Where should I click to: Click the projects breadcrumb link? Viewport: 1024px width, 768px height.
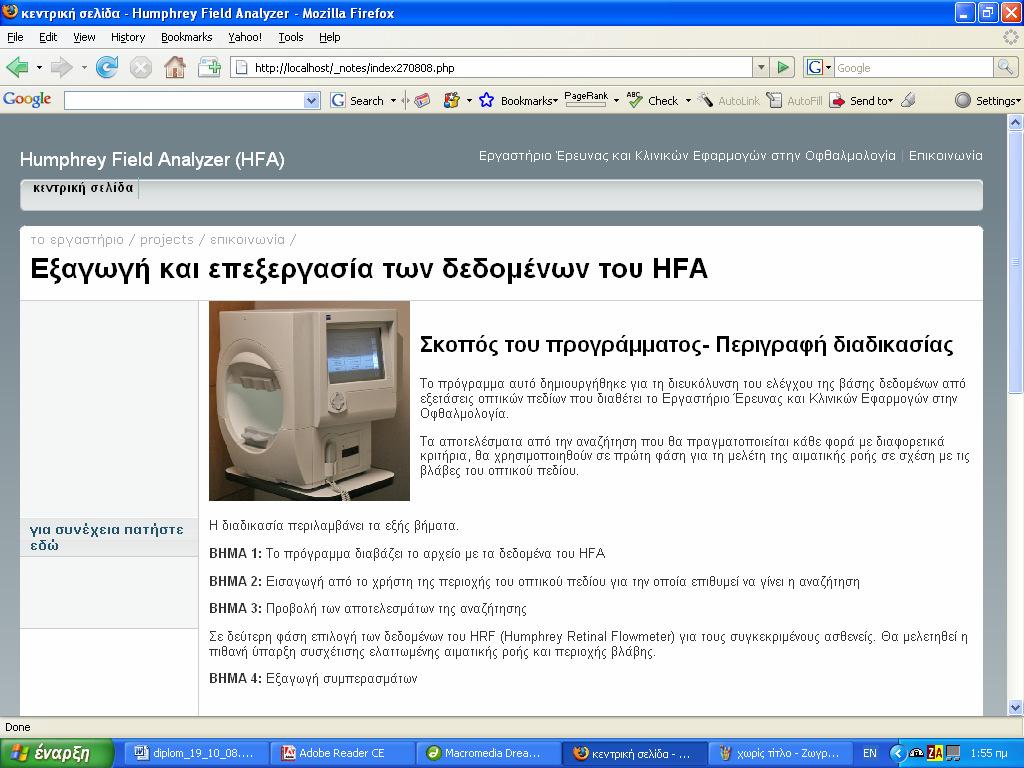click(167, 240)
